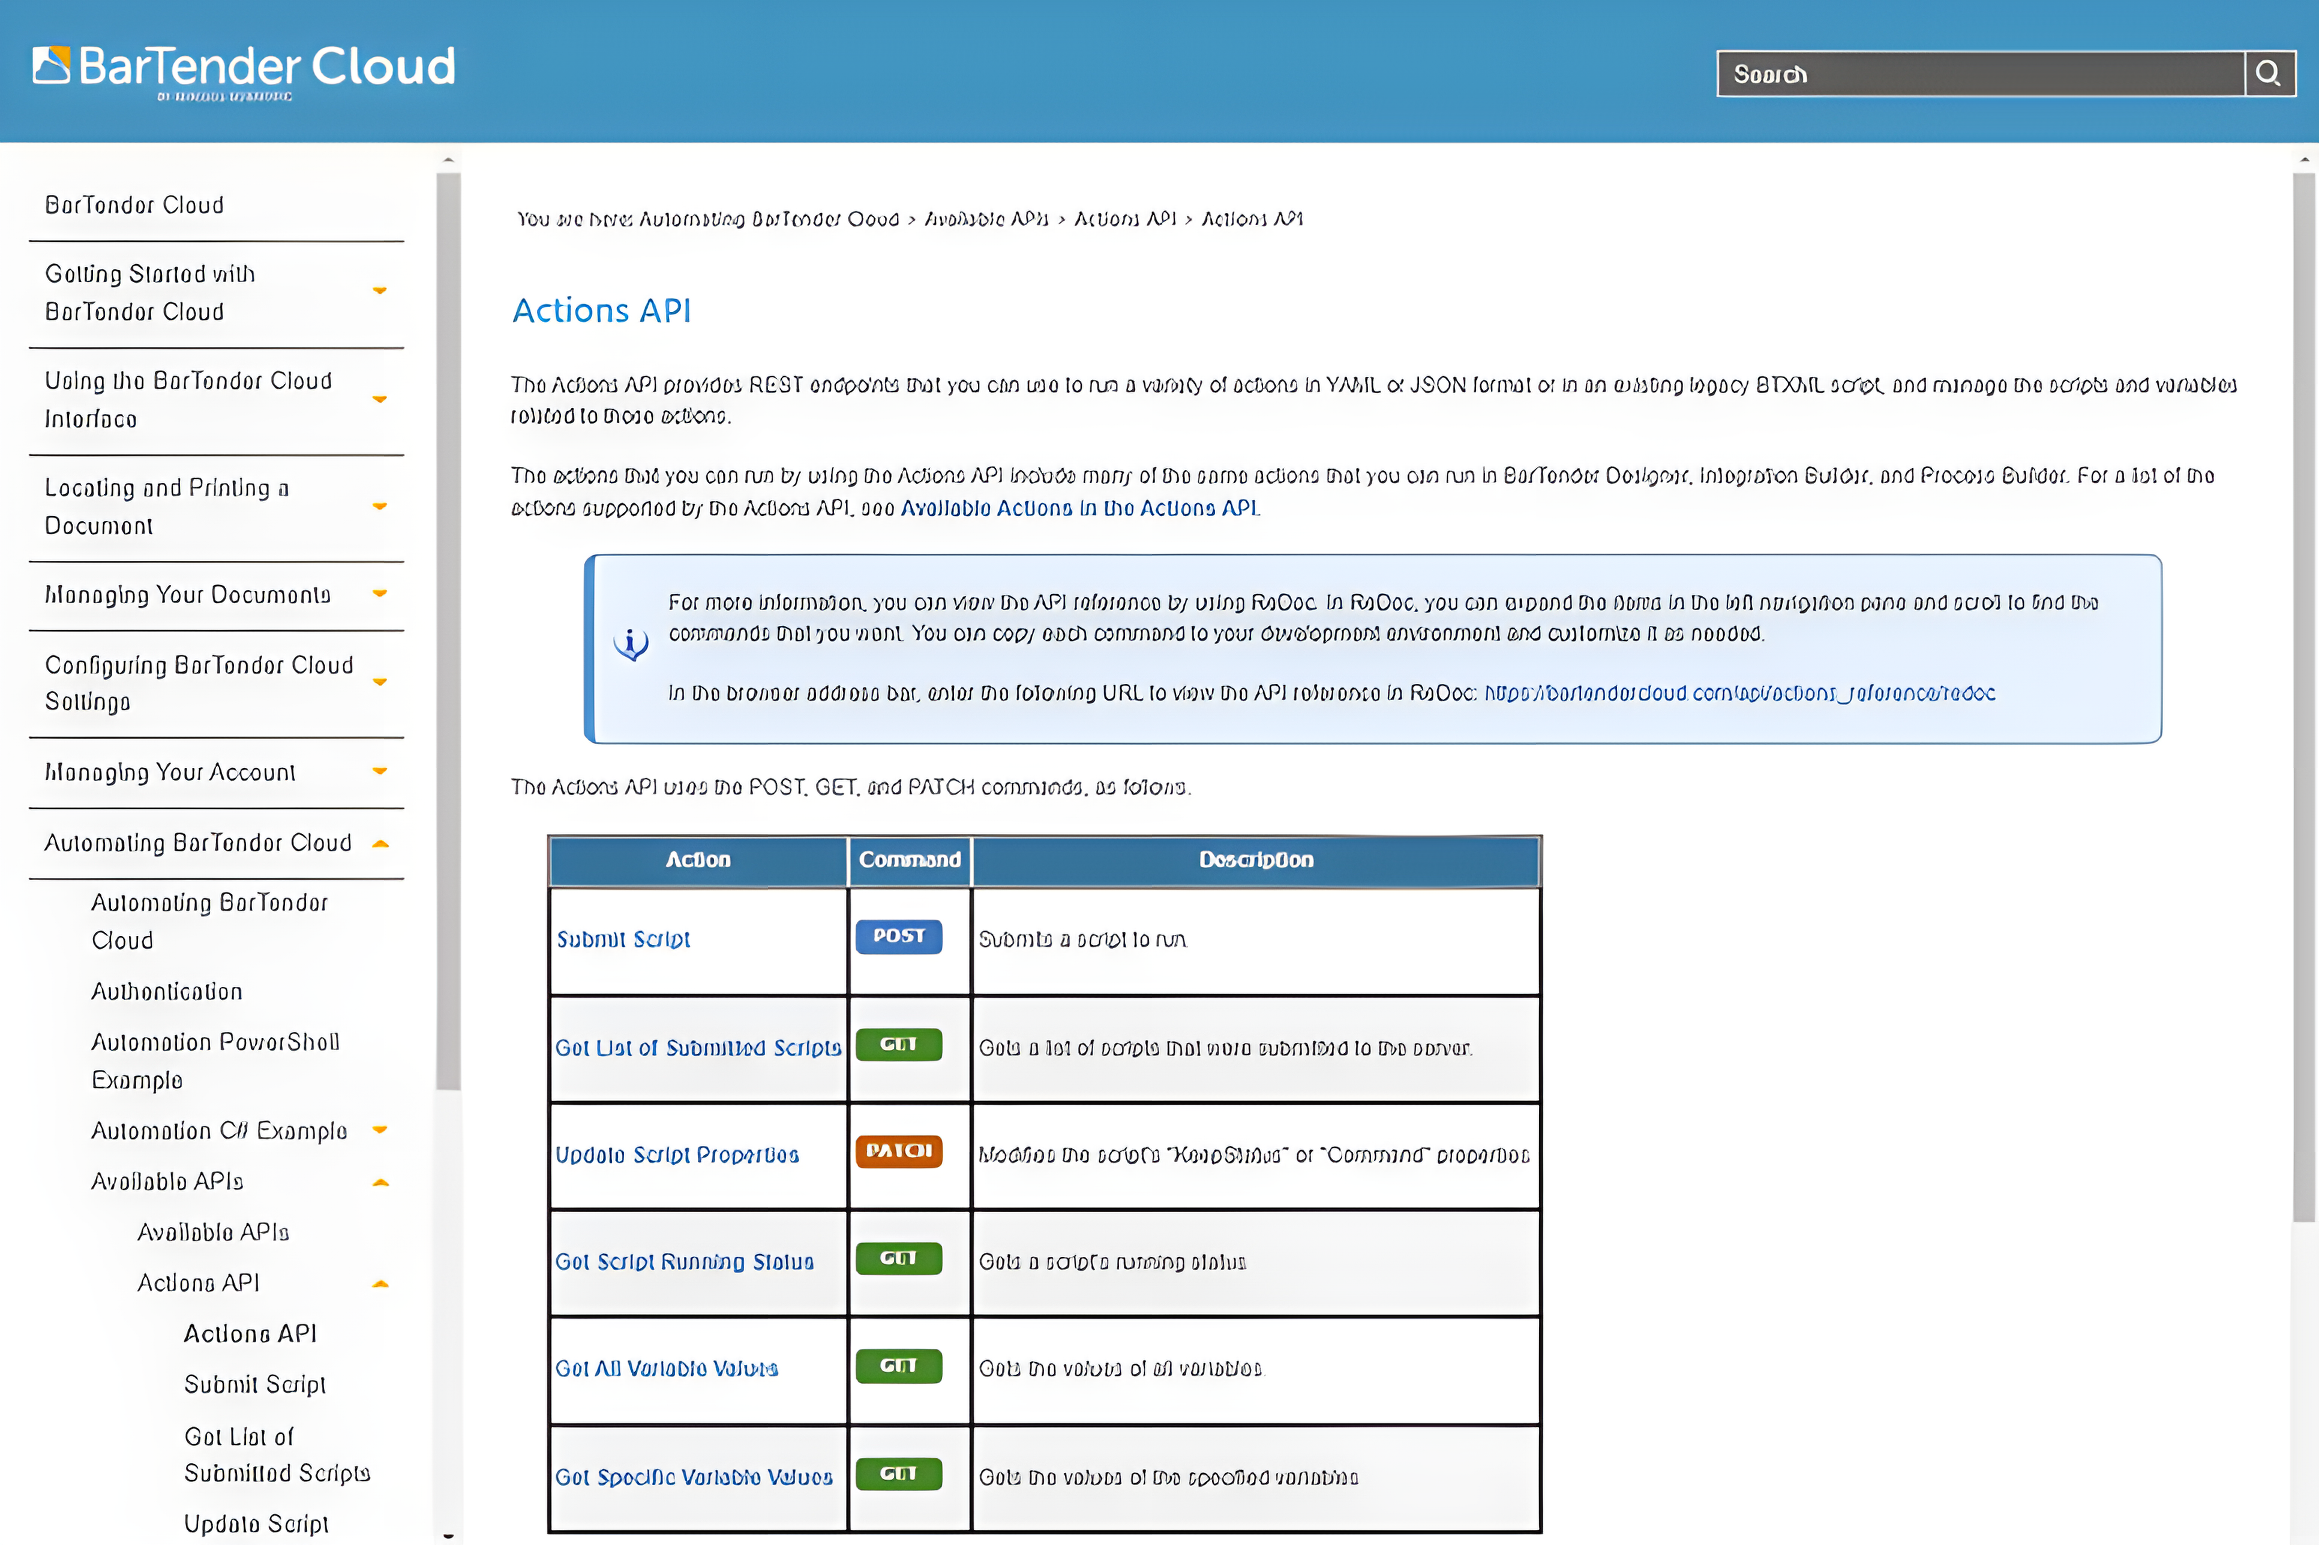Expand the Managing Your Documents section
Screen dimensions: 2319x1545
tap(381, 593)
